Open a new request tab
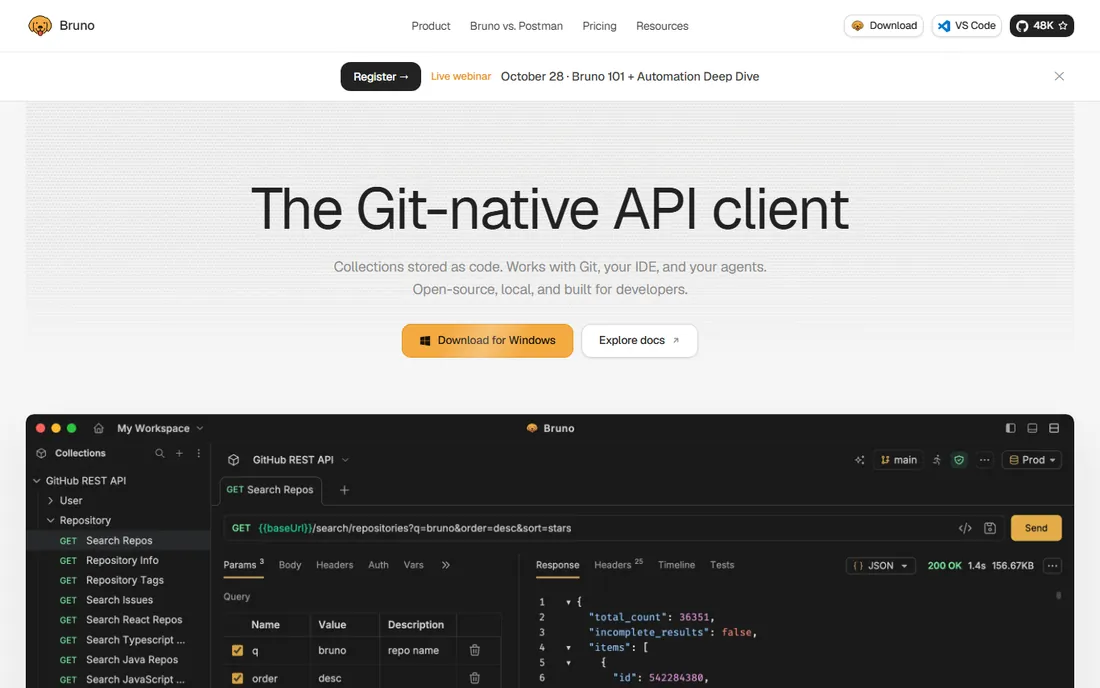 [344, 490]
